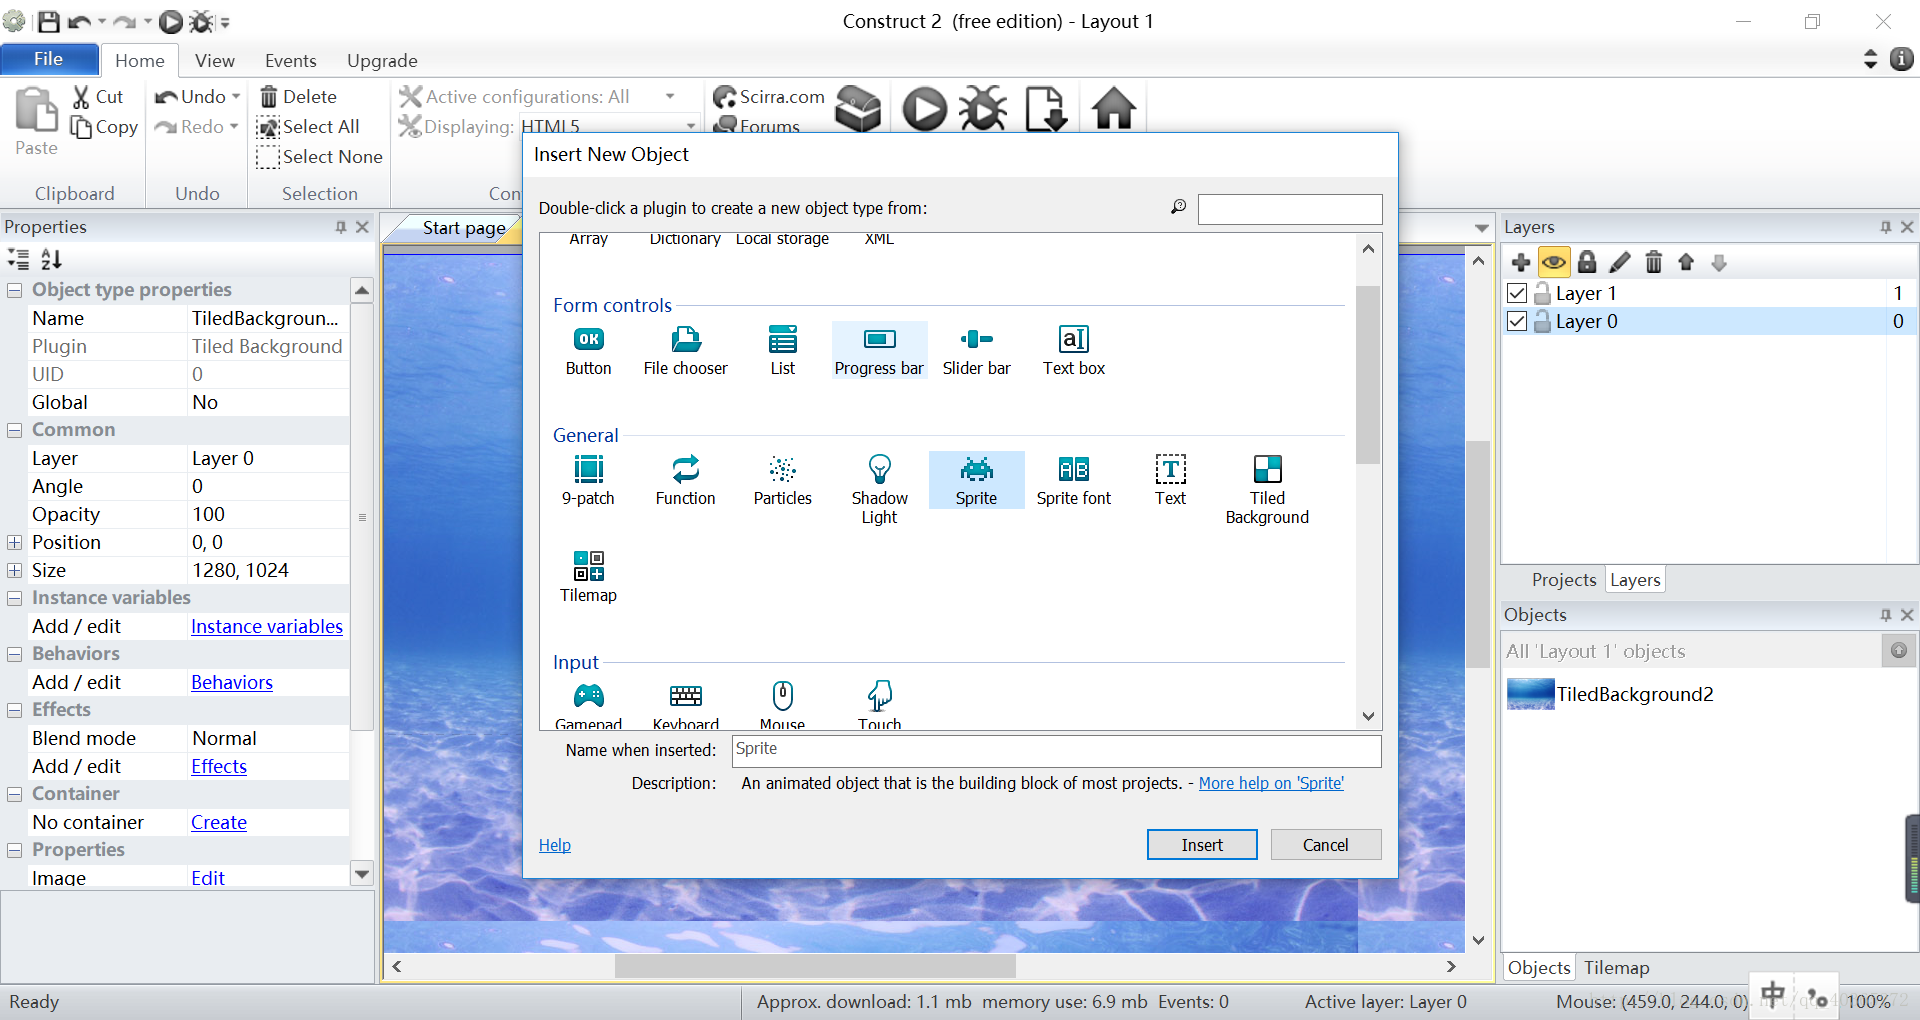Viewport: 1920px width, 1020px height.
Task: Pick the Progress bar plugin
Action: coord(879,350)
